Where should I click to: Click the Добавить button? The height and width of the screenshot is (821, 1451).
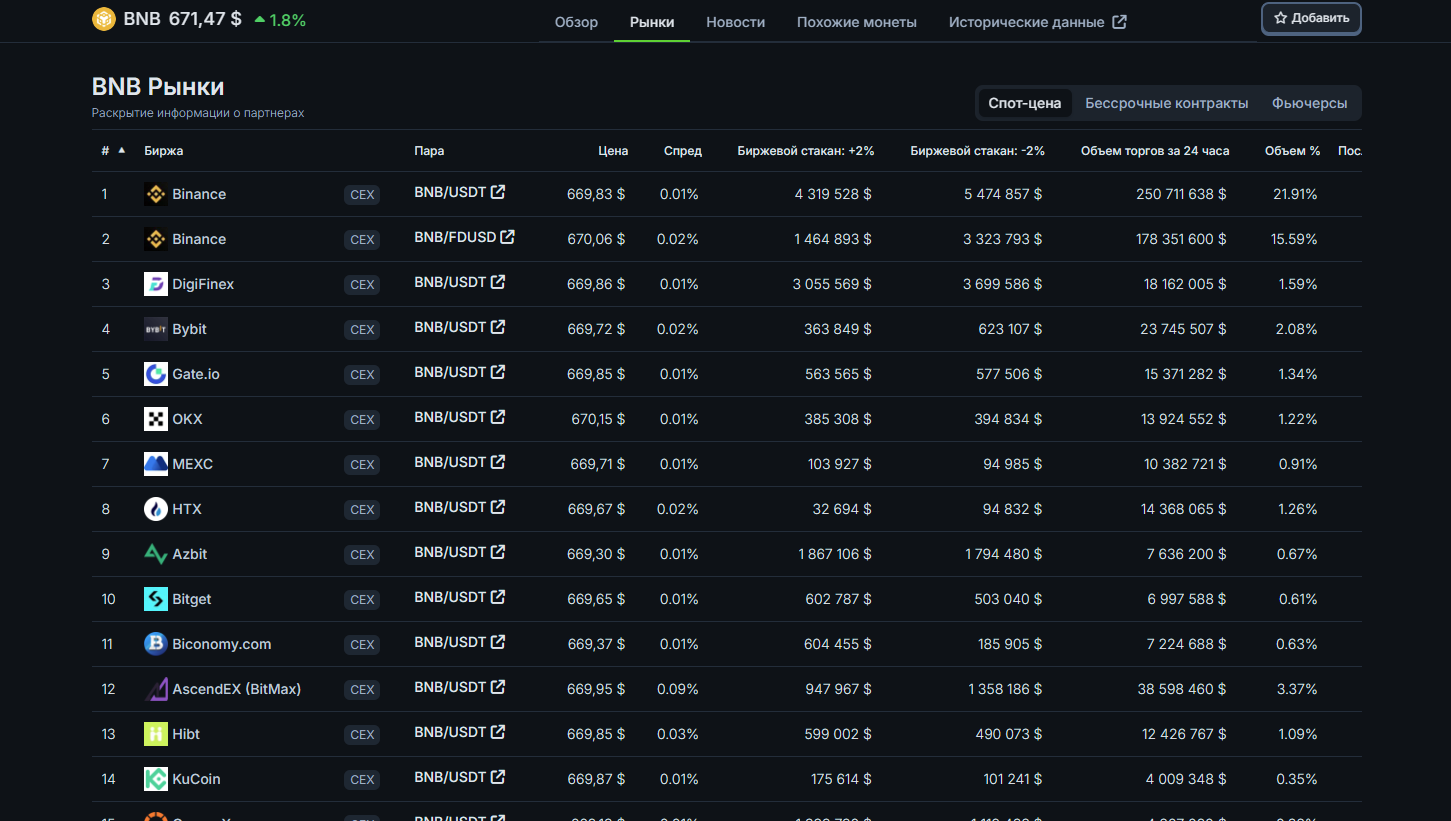point(1311,18)
